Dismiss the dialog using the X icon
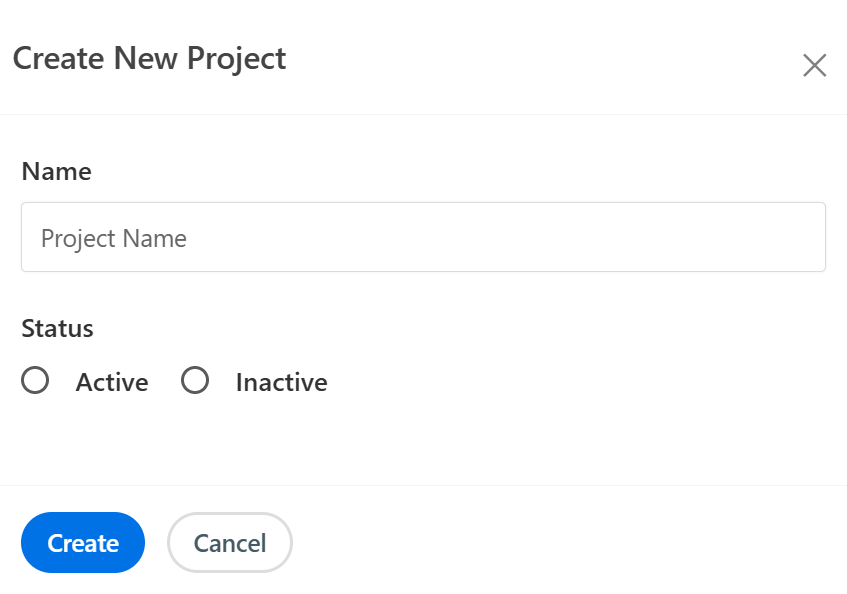Image resolution: width=847 pixels, height=594 pixels. tap(814, 66)
